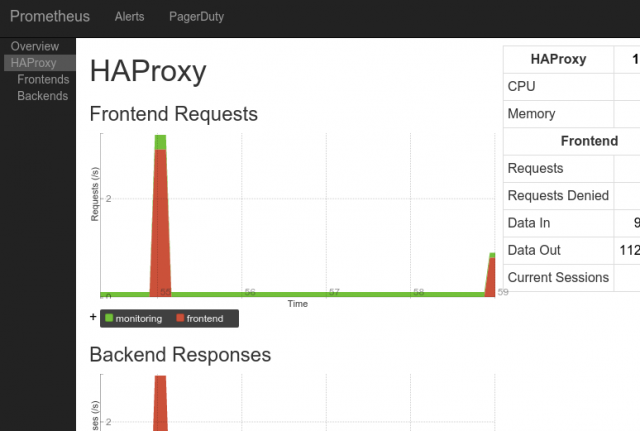Click the Frontend table section header
Viewport: 640px width, 431px height.
(x=589, y=141)
